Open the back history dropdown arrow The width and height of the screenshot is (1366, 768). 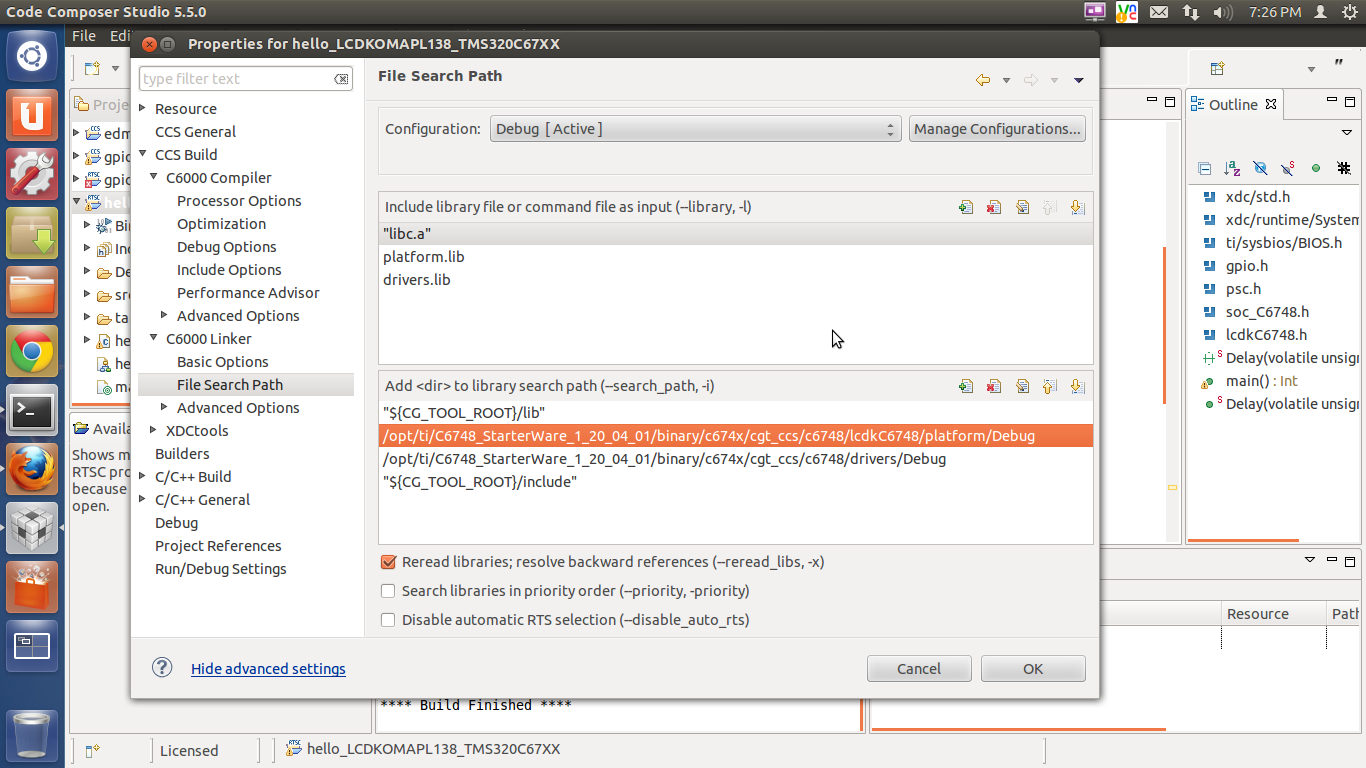click(1006, 80)
